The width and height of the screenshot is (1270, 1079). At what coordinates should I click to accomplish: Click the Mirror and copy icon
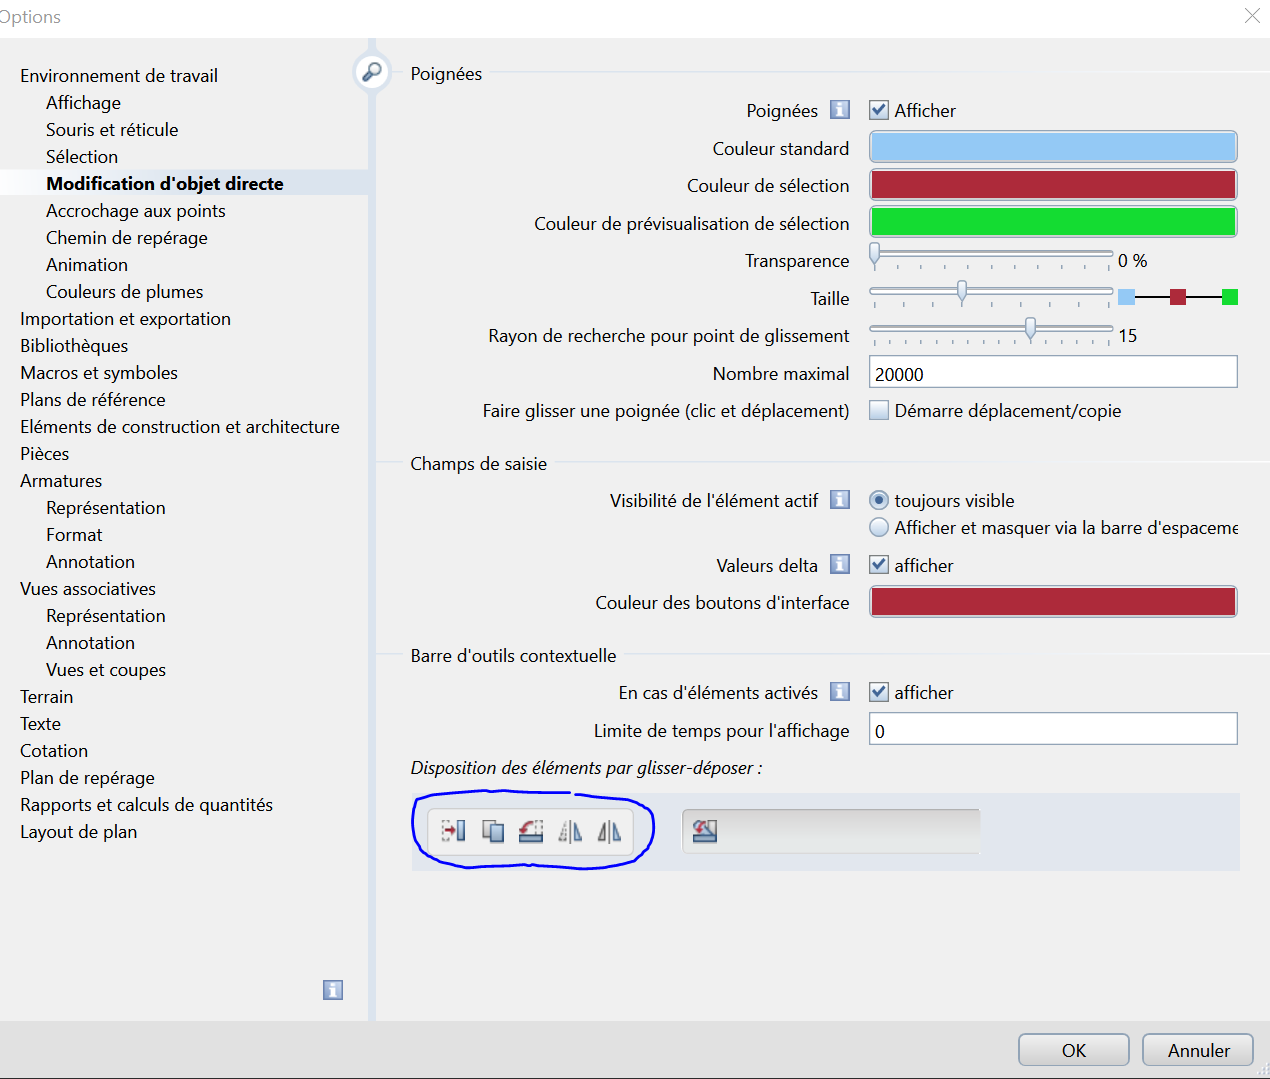tap(609, 831)
